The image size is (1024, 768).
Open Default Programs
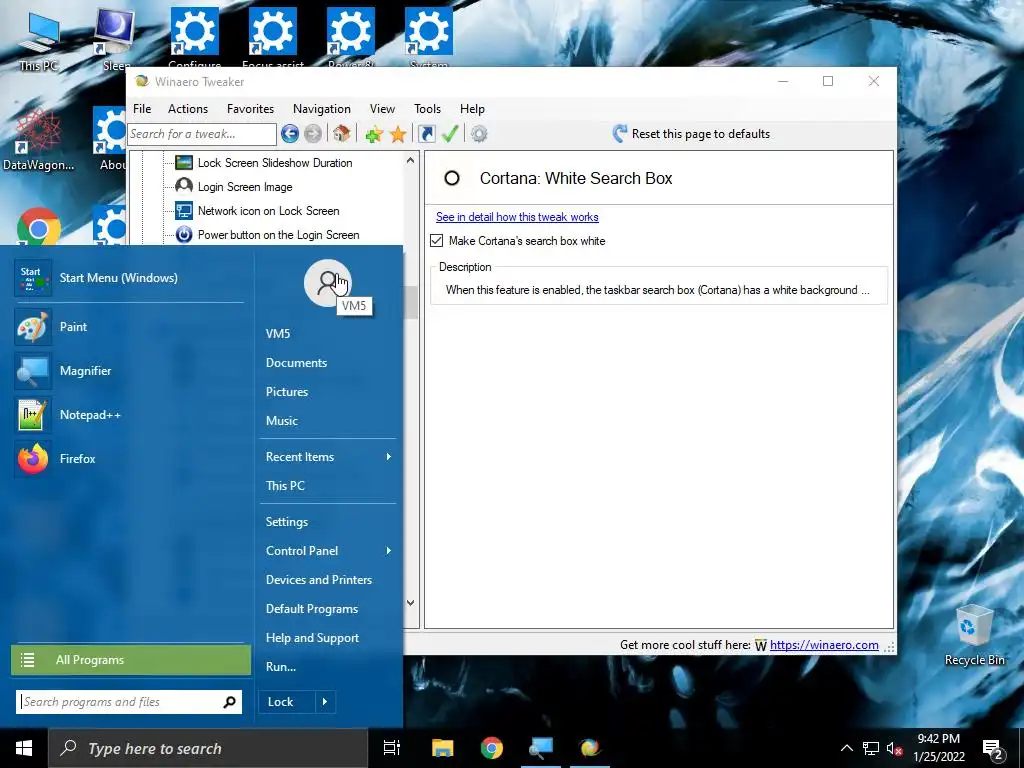[x=312, y=609]
